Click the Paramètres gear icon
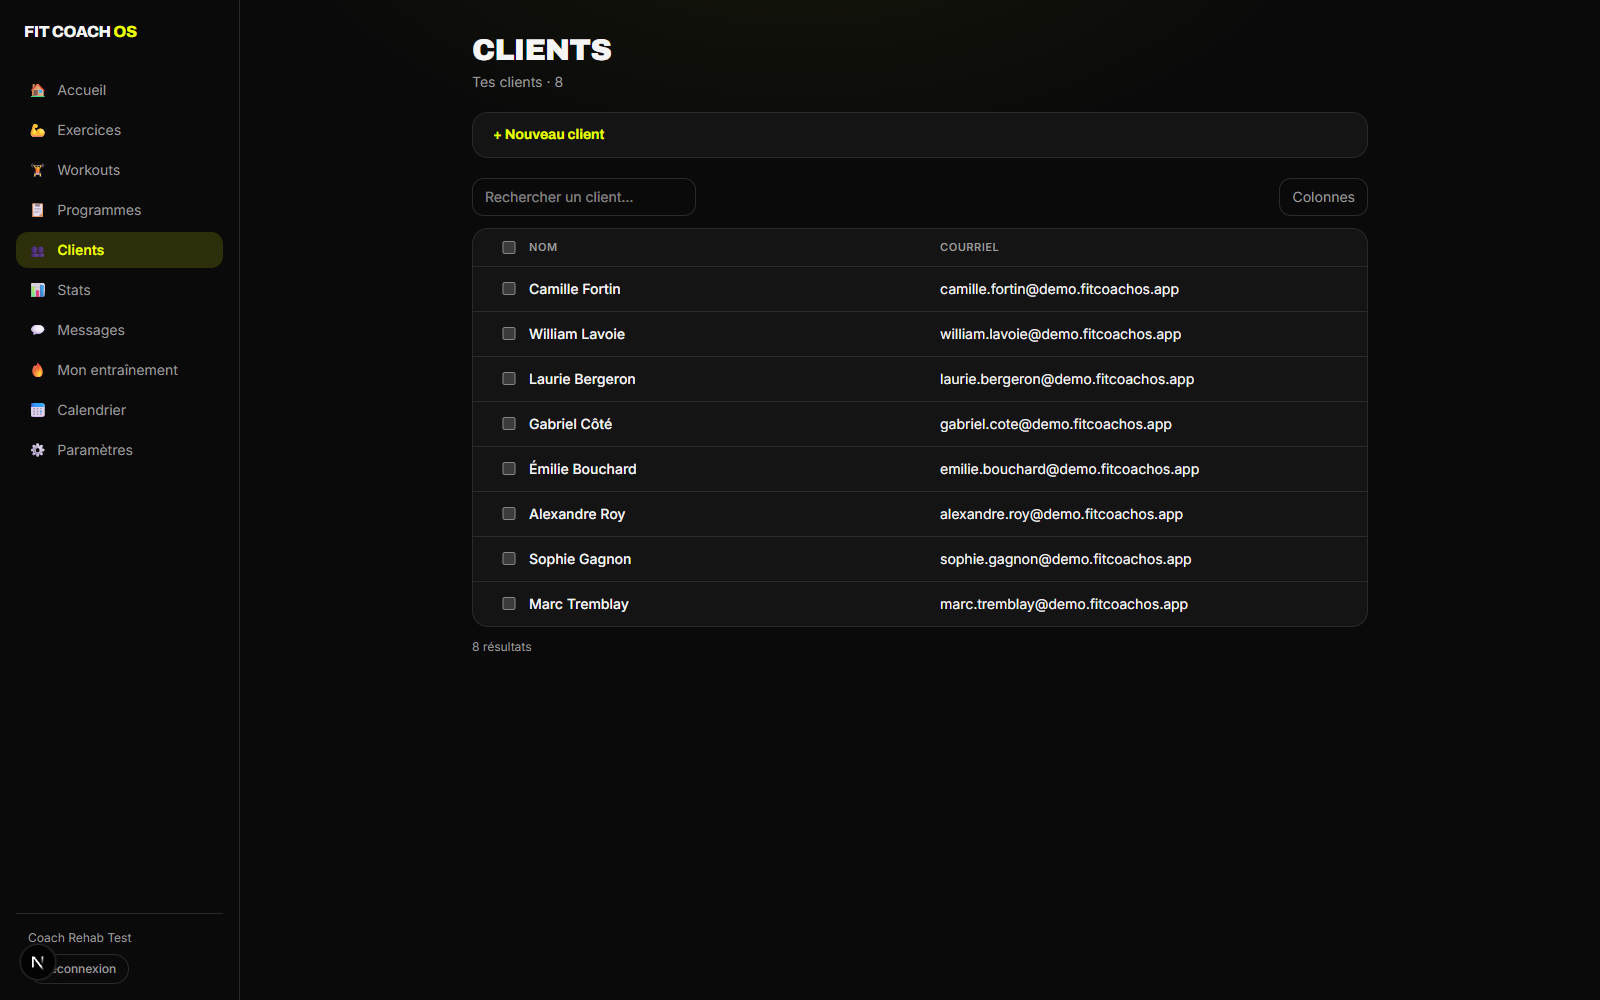The height and width of the screenshot is (1000, 1600). click(x=38, y=450)
